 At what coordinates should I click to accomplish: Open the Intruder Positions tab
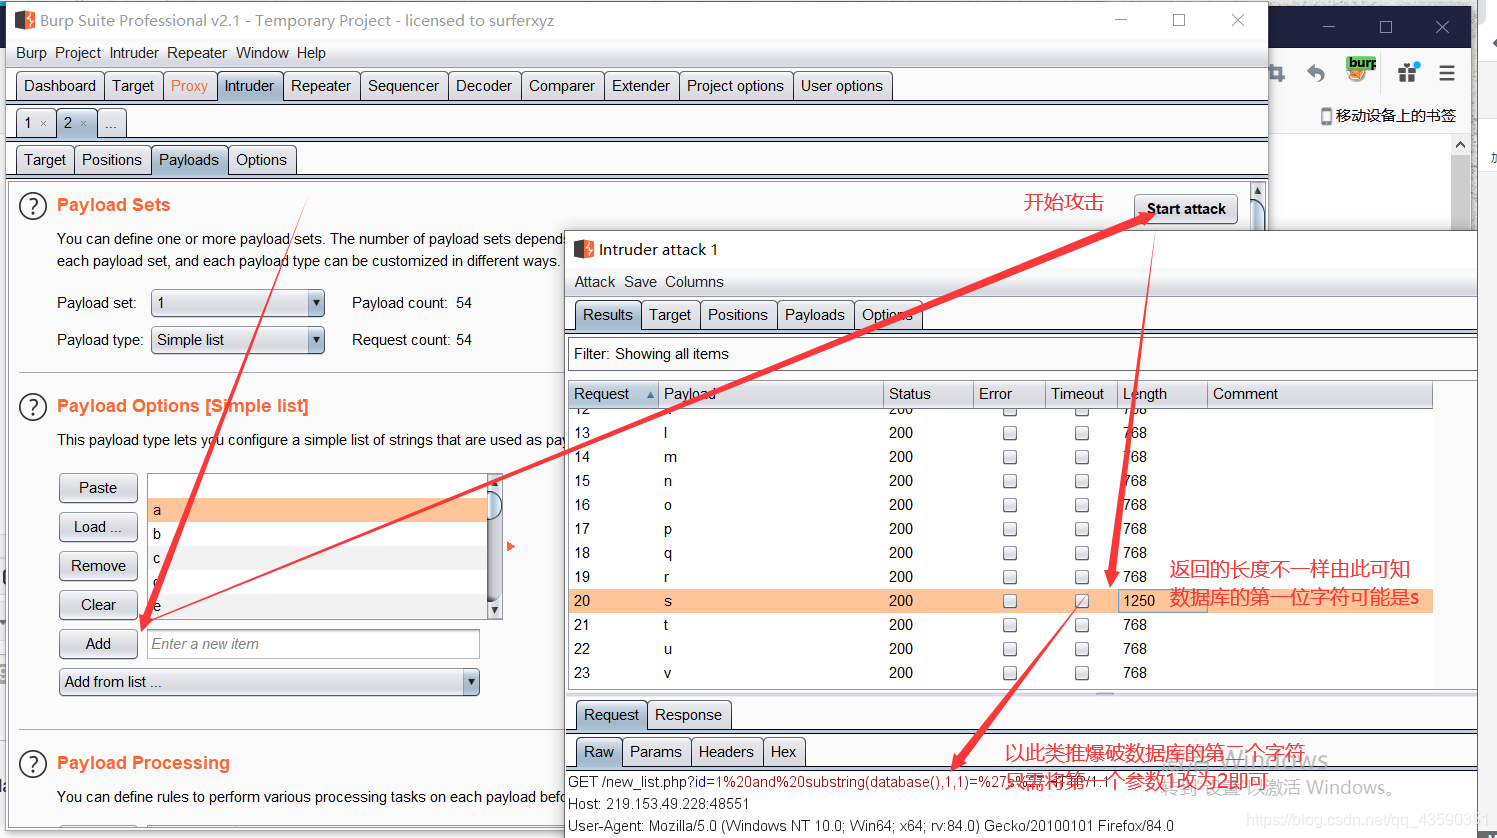tap(112, 160)
